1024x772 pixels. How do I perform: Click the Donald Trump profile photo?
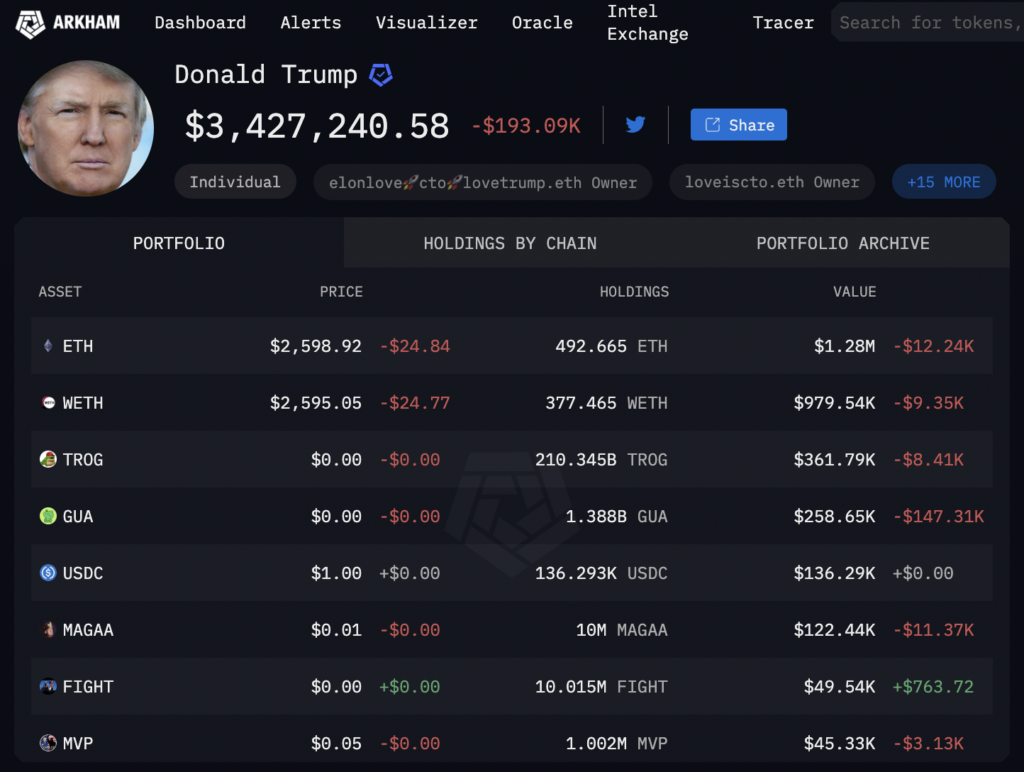[x=86, y=128]
